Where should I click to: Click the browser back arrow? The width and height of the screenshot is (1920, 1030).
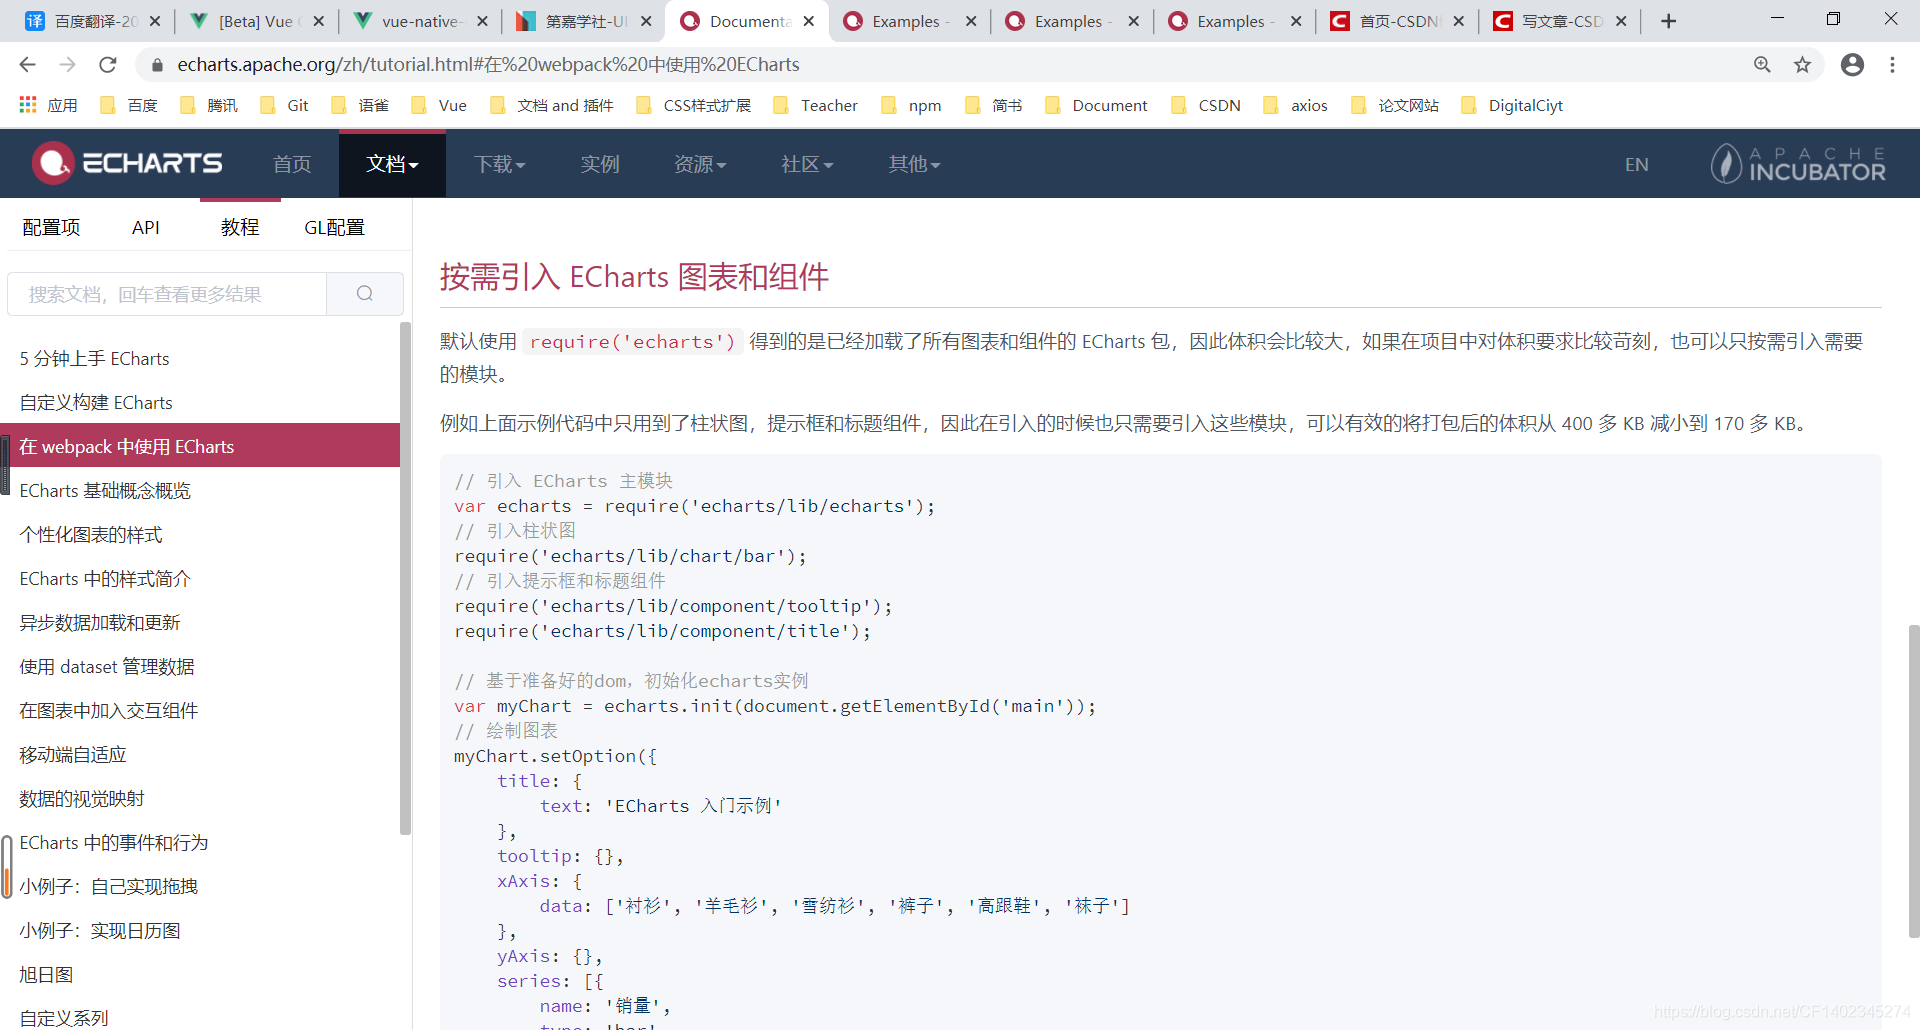[27, 65]
